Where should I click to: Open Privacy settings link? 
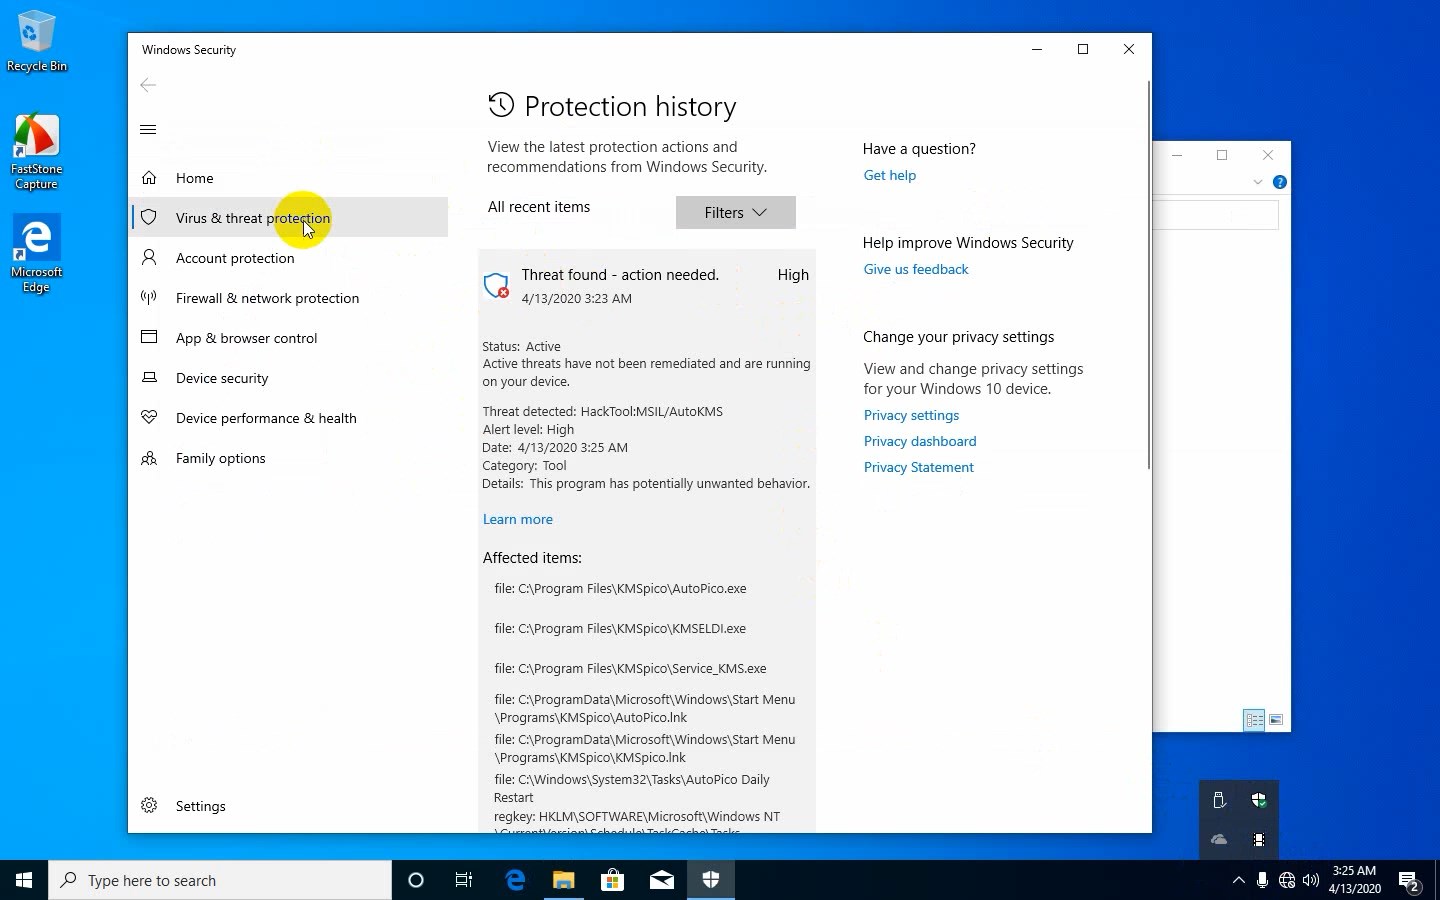[x=911, y=415]
